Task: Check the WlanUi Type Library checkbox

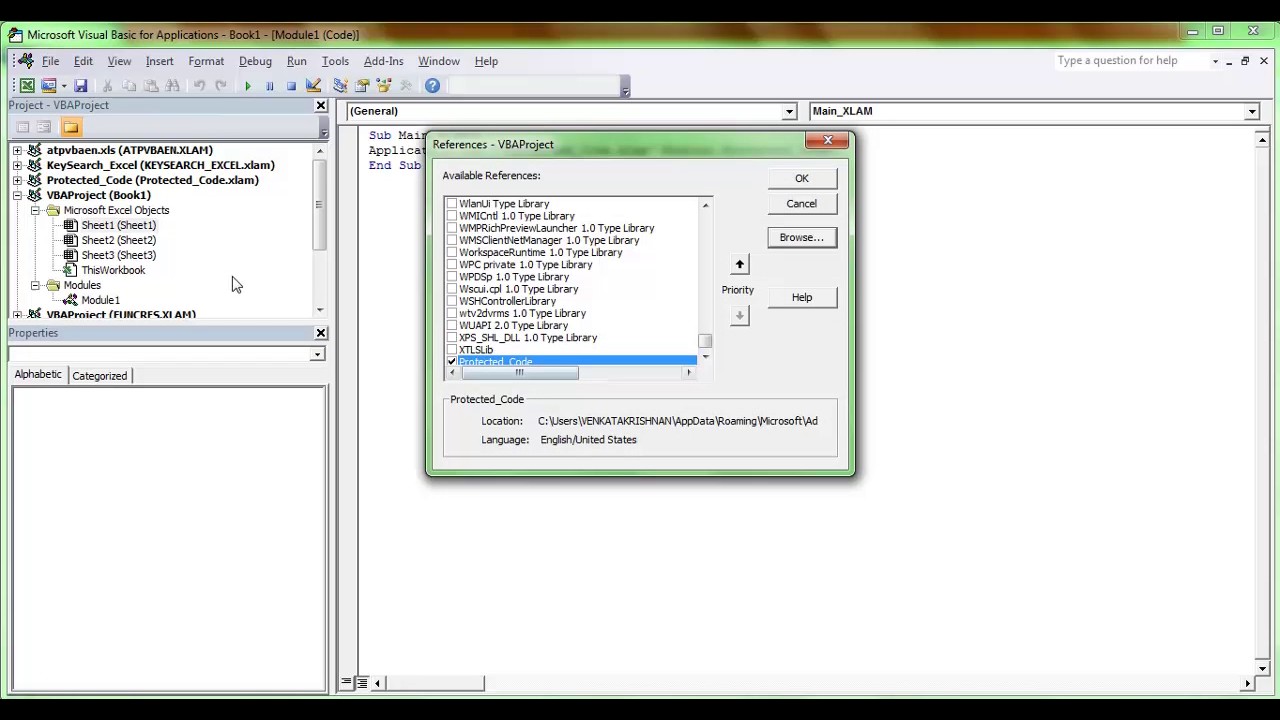Action: pos(452,204)
